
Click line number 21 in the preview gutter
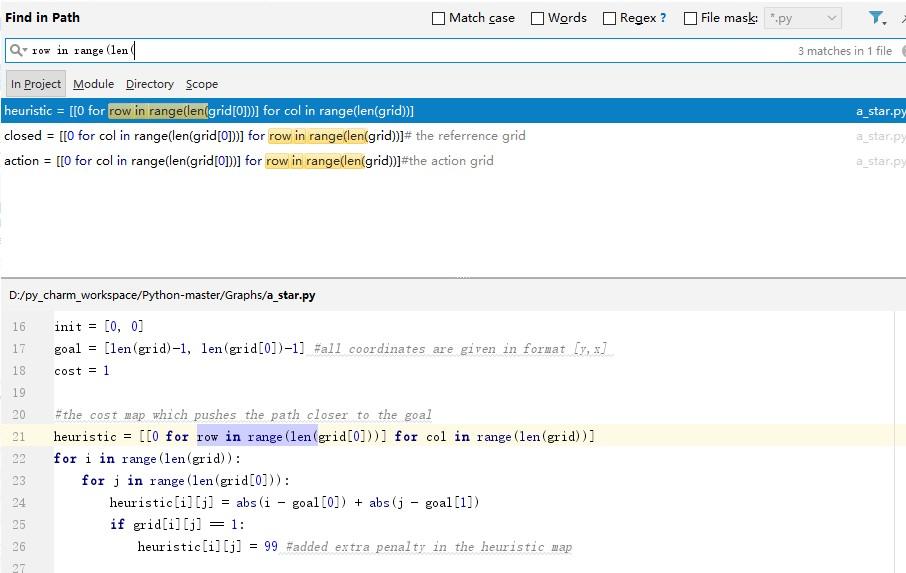pyautogui.click(x=19, y=437)
